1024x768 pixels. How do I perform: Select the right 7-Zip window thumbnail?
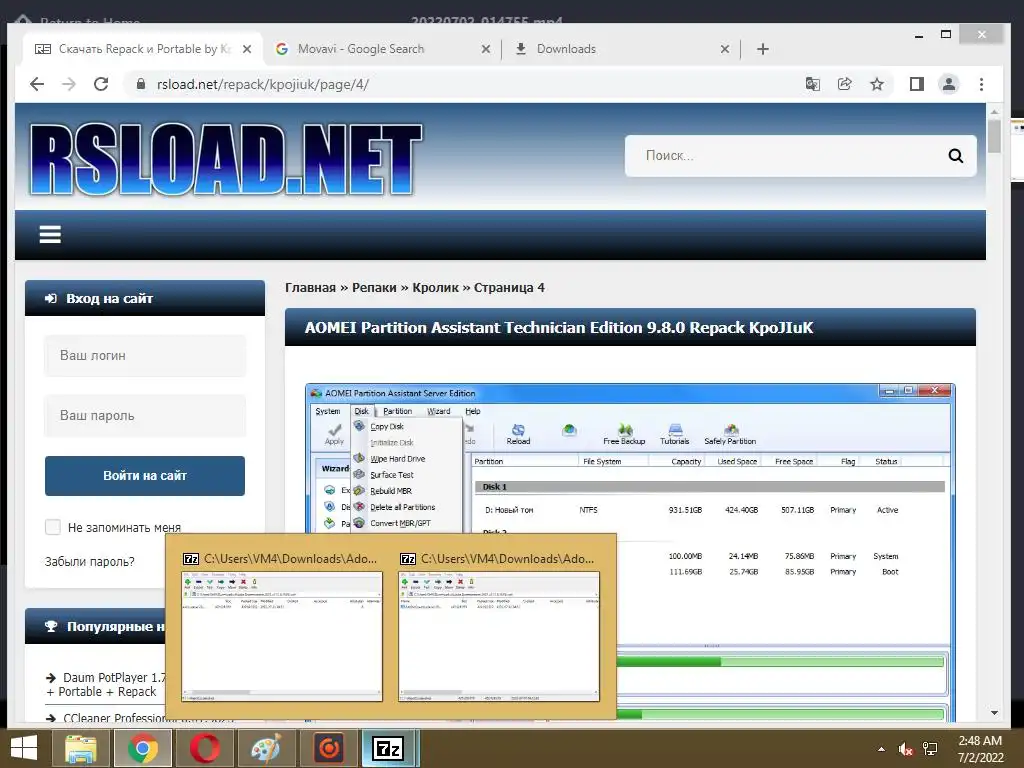(x=498, y=627)
